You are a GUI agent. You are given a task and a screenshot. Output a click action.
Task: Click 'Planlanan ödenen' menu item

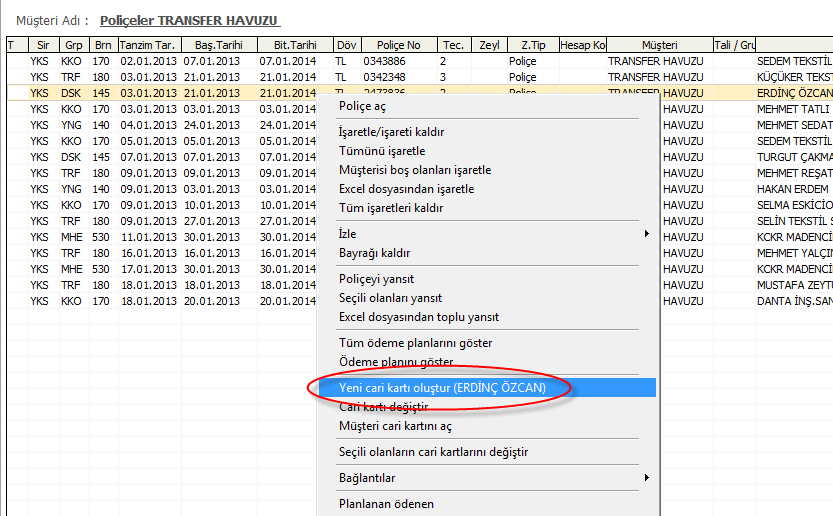point(386,504)
